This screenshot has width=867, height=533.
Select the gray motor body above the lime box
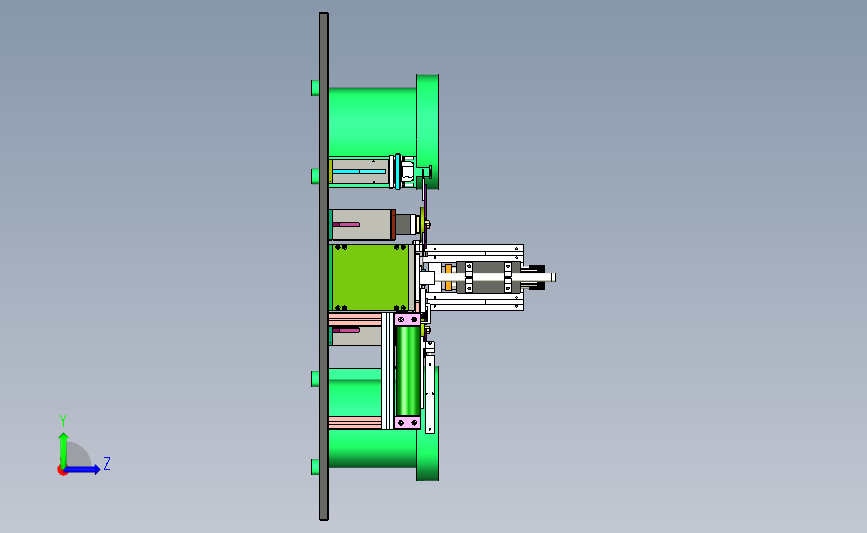click(x=362, y=224)
